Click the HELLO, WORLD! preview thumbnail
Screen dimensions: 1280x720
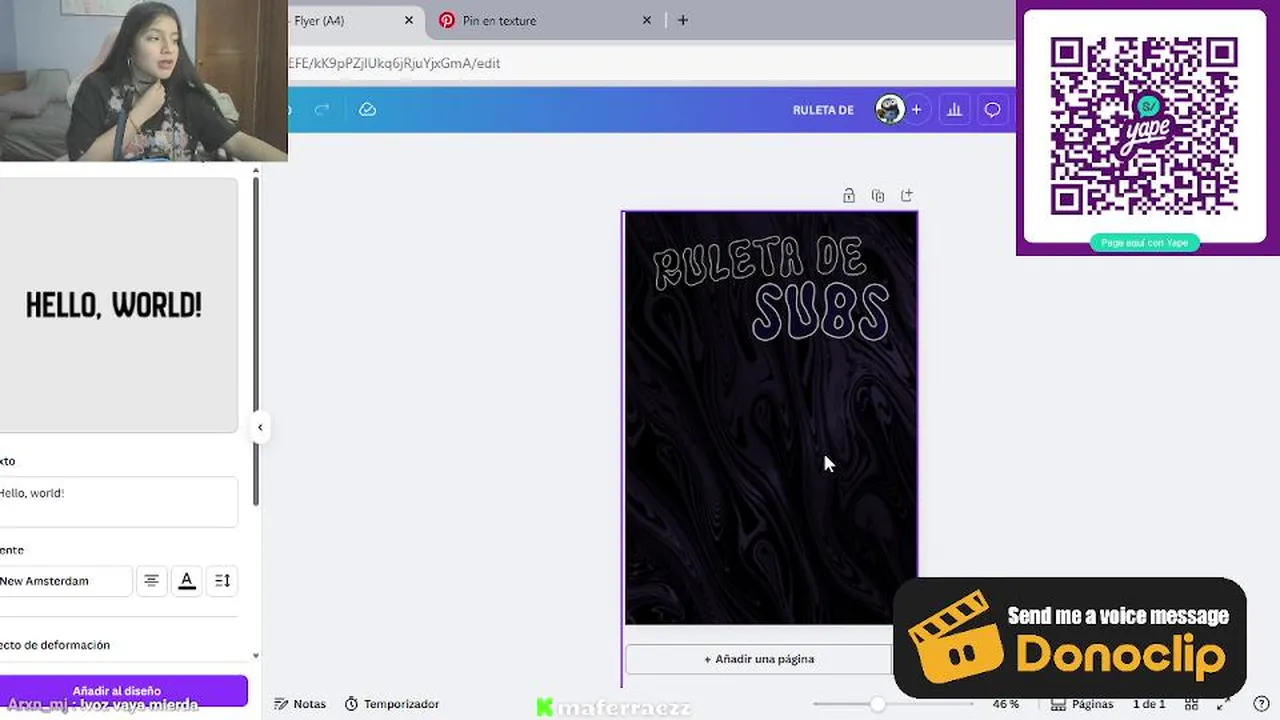pos(118,305)
